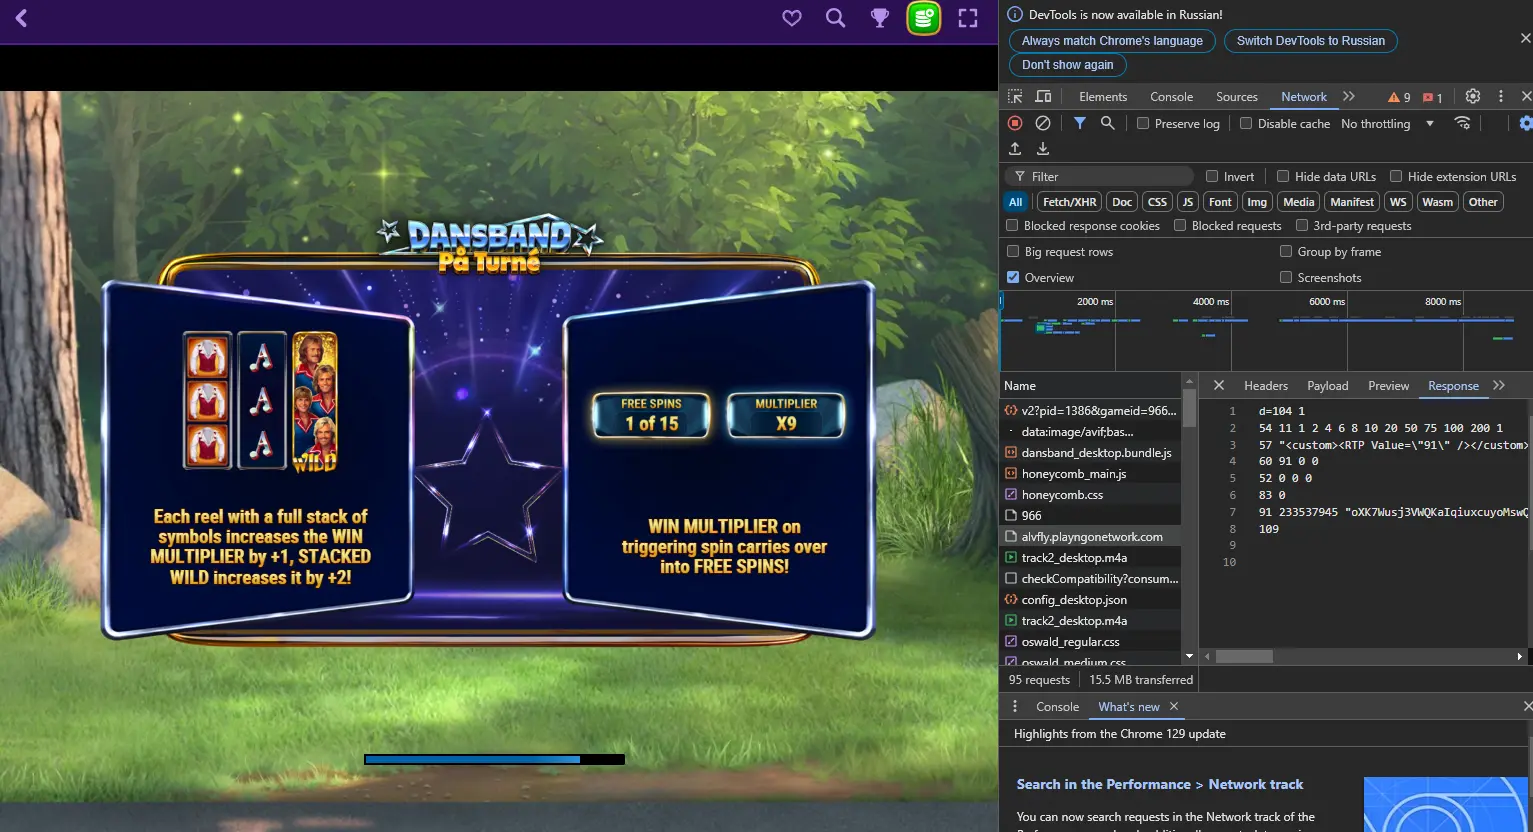The image size is (1533, 832).
Task: Click Switch DevTools to Russian
Action: point(1311,41)
